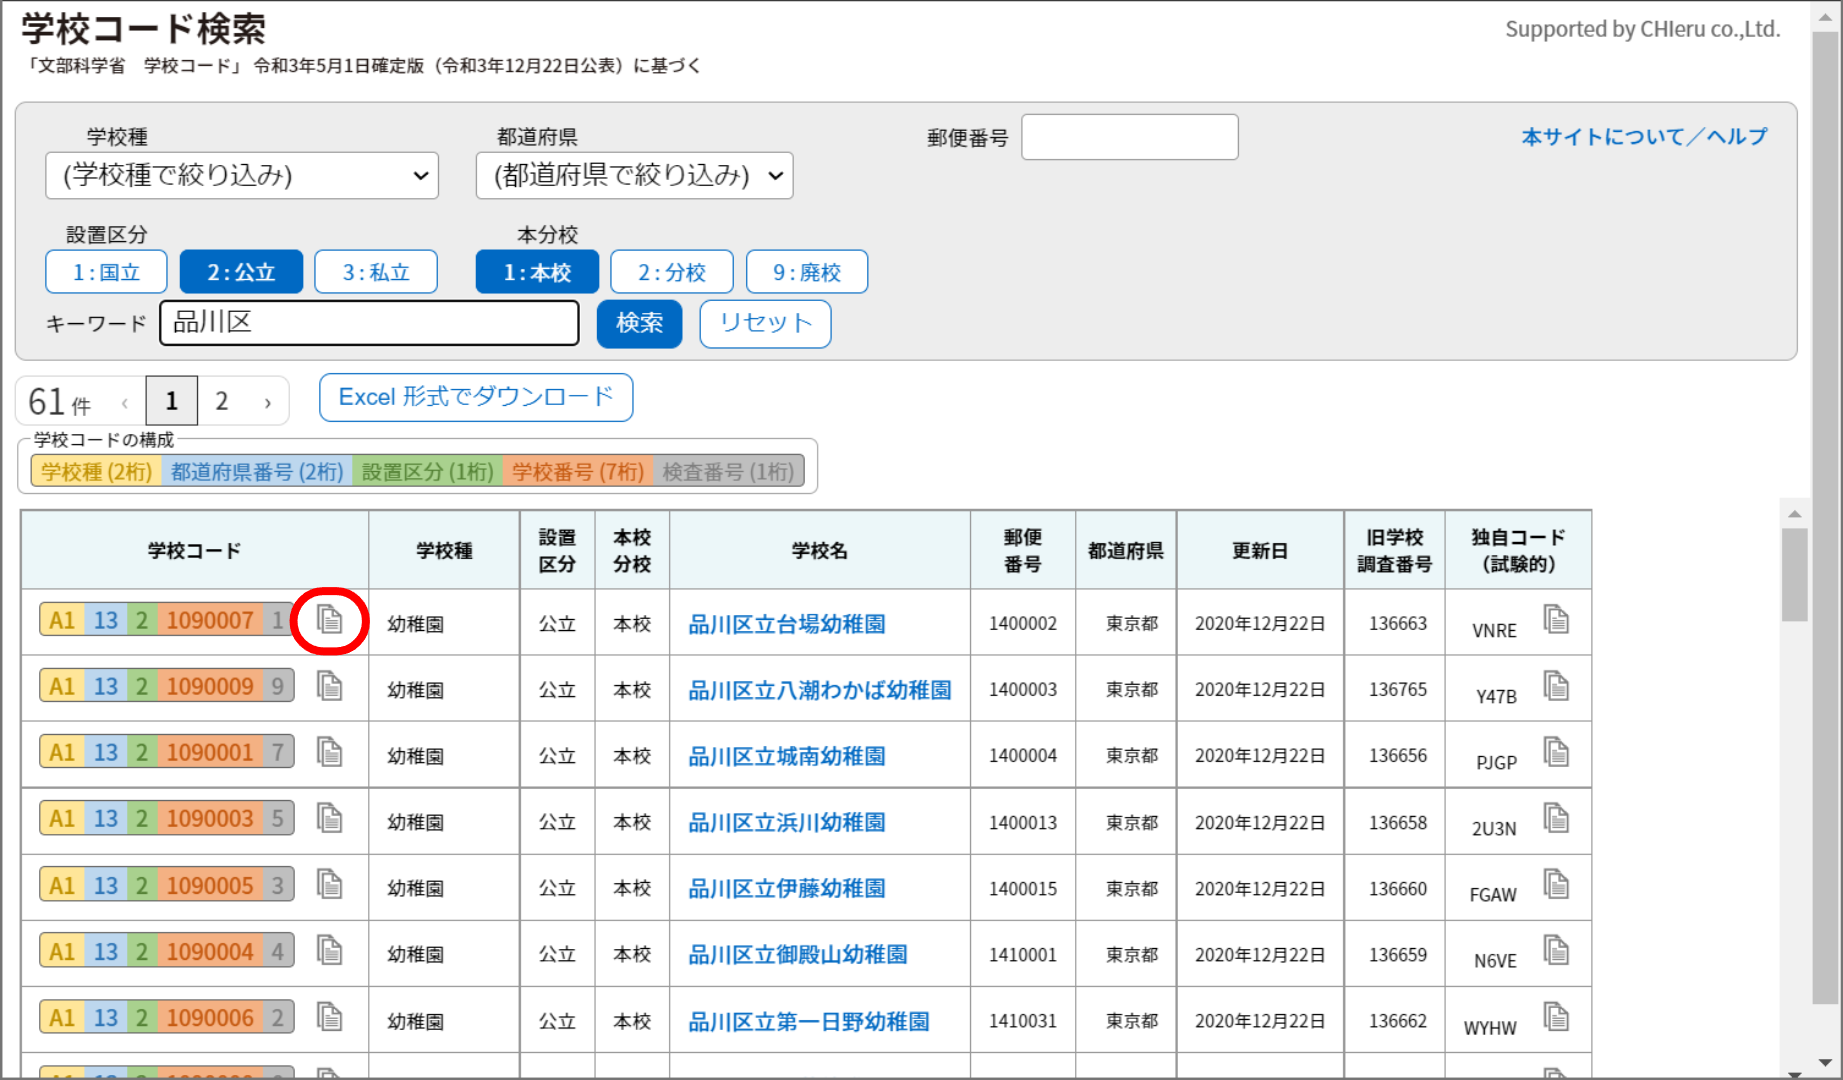Open the 学校種 dropdown
Screen dimensions: 1843x1080
click(242, 176)
